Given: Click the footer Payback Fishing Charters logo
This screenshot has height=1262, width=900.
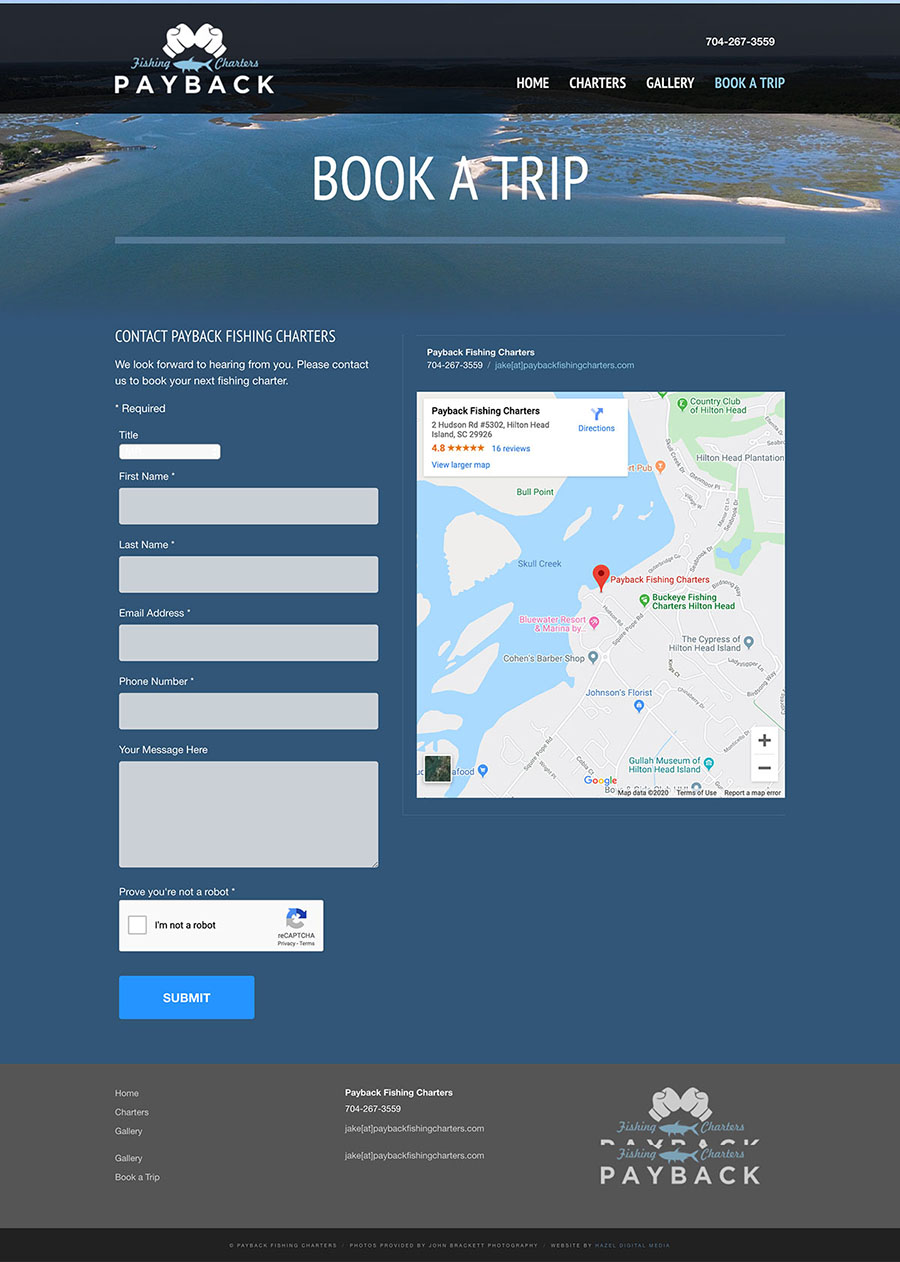Looking at the screenshot, I should (680, 1136).
